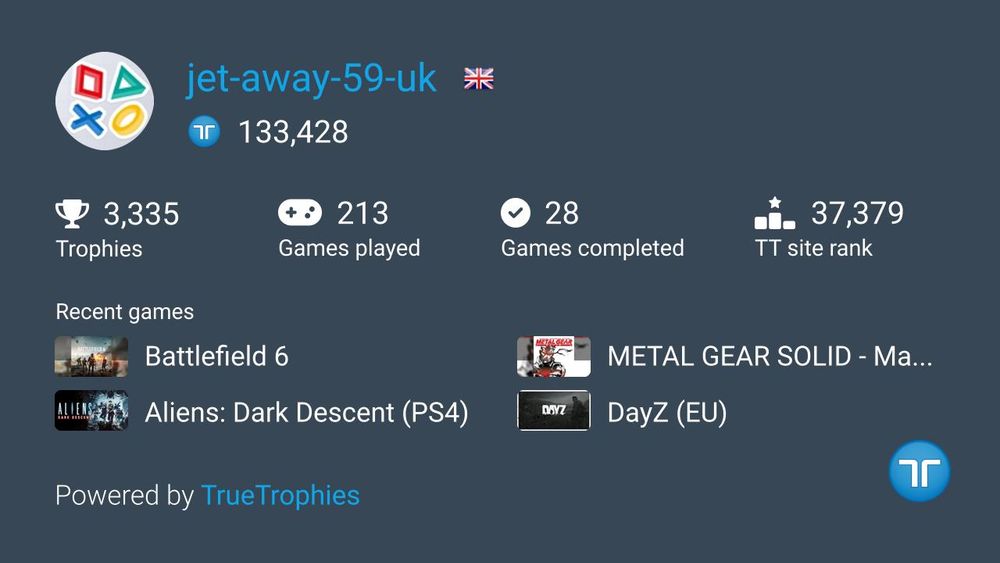
Task: Open the Battlefield 6 game title
Action: point(217,356)
